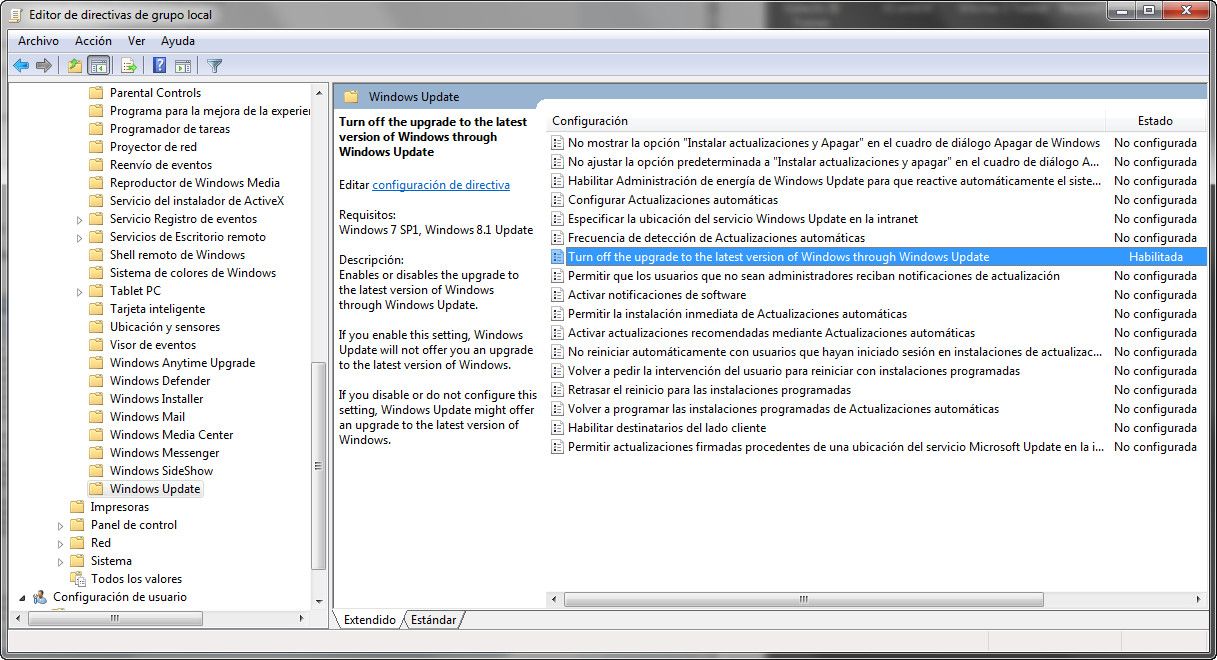Click the Impresoras folder icon

(x=77, y=507)
